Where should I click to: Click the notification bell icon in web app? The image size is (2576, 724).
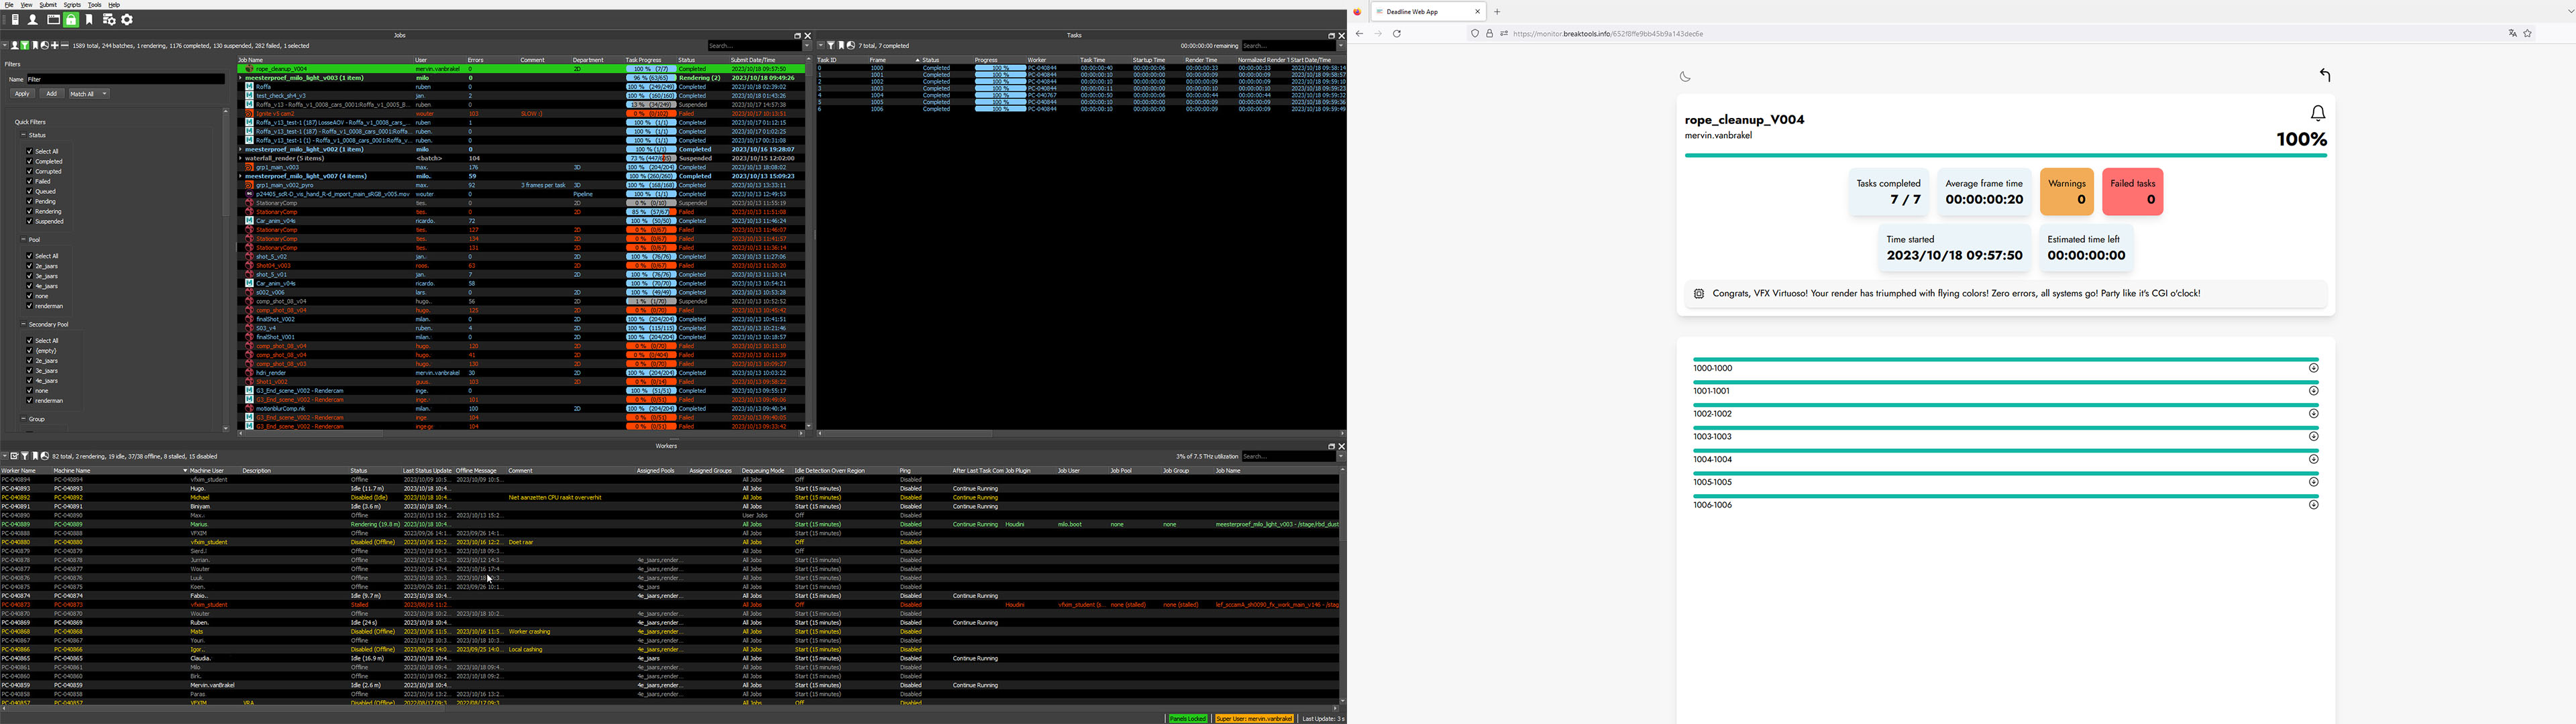pos(2317,113)
